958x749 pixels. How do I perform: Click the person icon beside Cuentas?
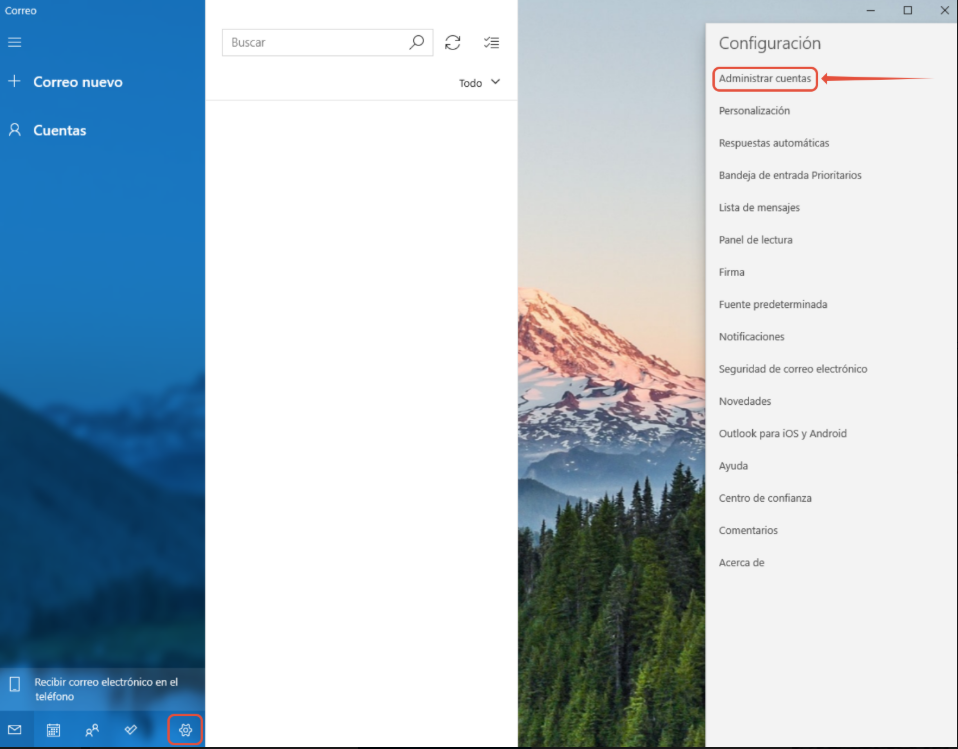coord(15,130)
